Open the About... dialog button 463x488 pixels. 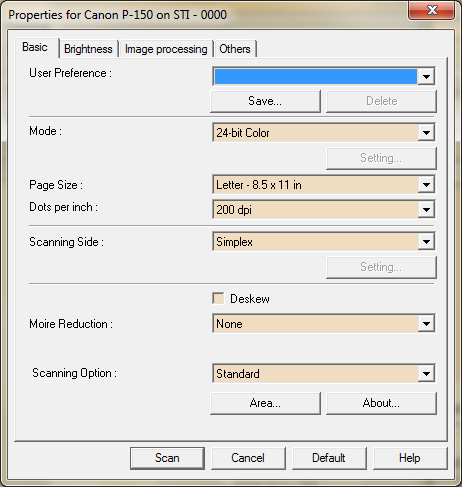(x=381, y=403)
